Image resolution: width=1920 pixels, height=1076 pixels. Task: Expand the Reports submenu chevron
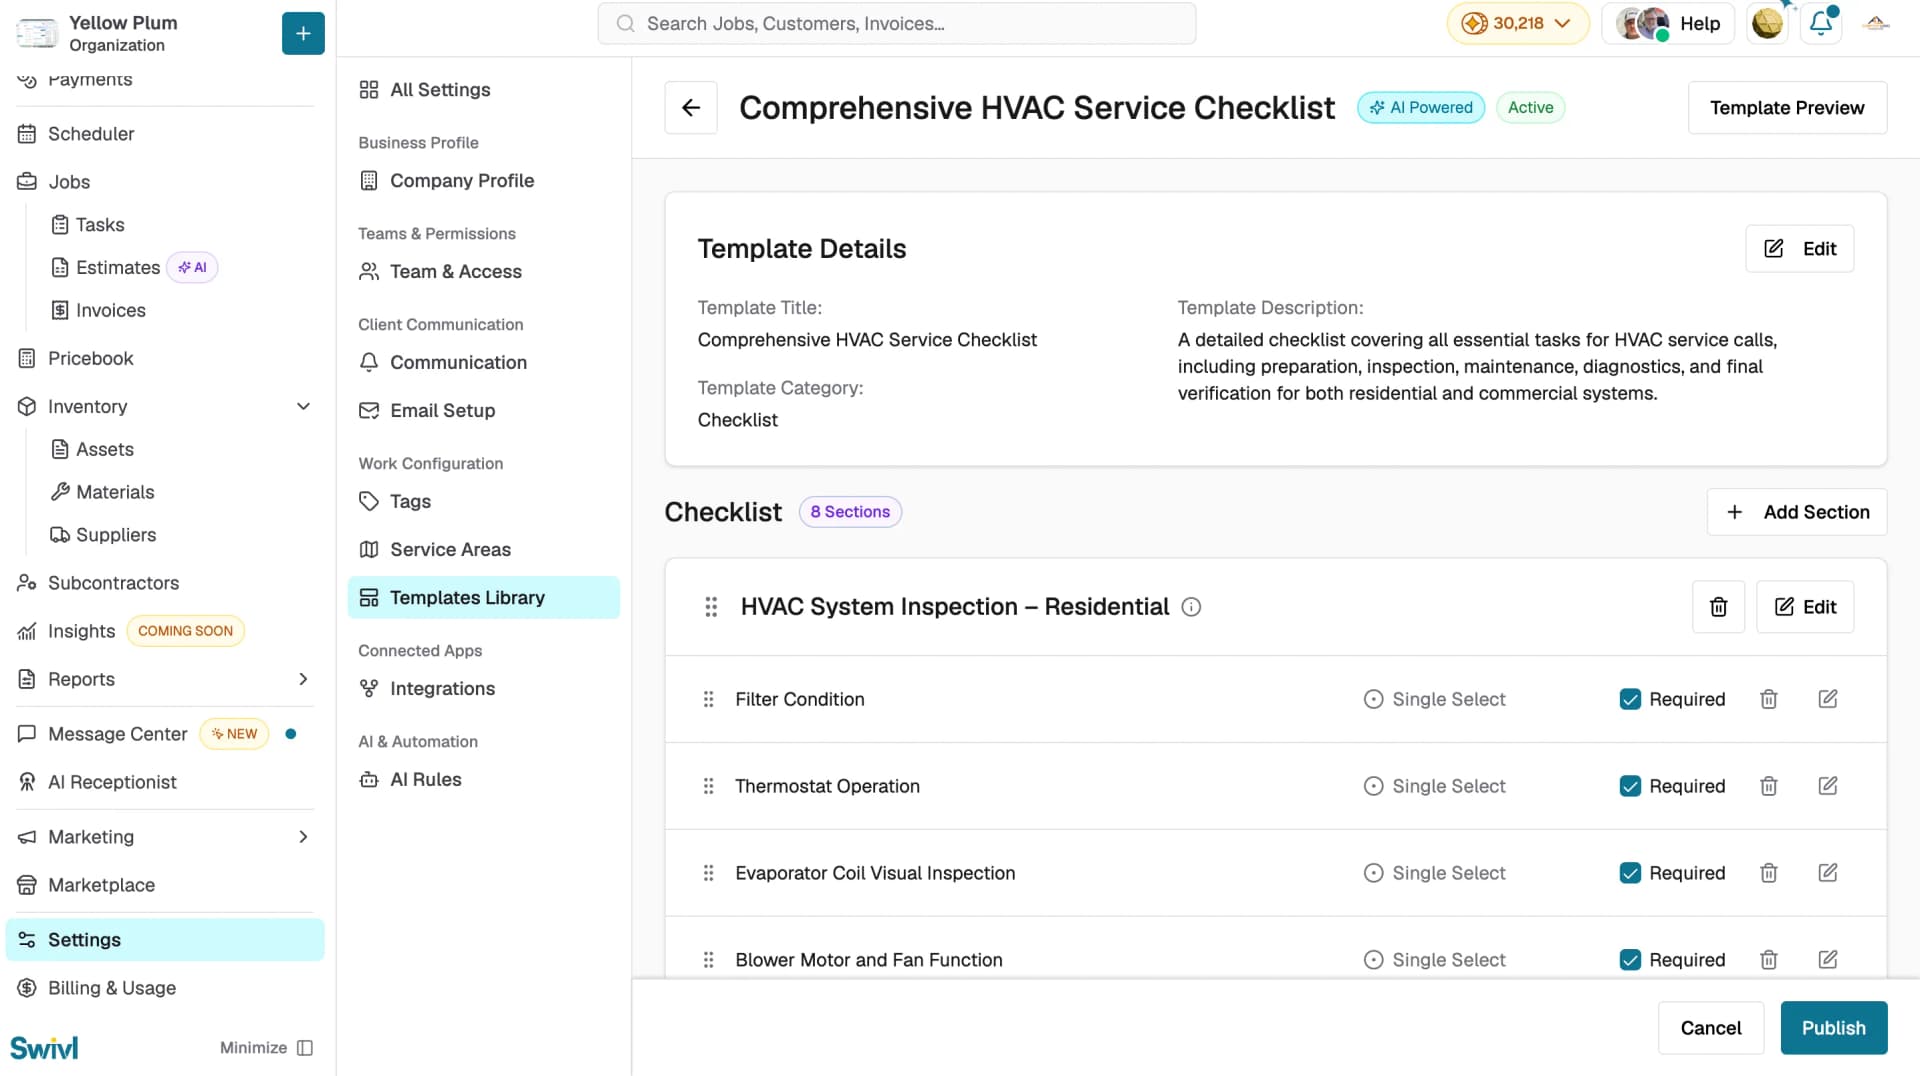click(303, 679)
